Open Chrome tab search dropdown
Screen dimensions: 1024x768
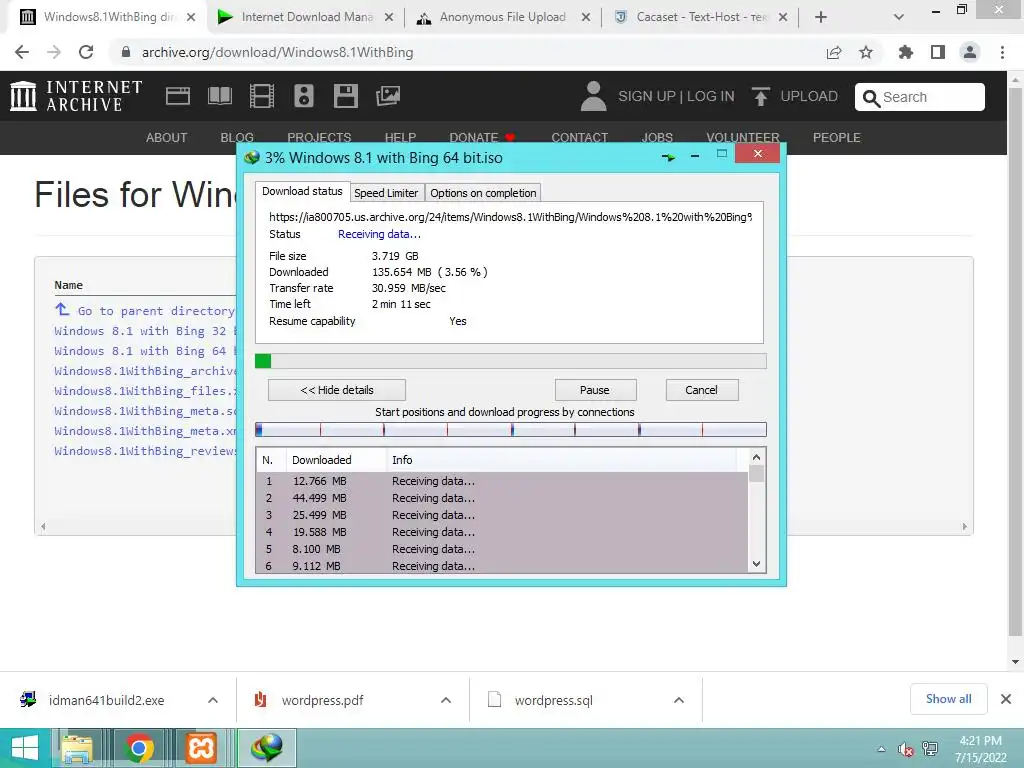pyautogui.click(x=899, y=17)
